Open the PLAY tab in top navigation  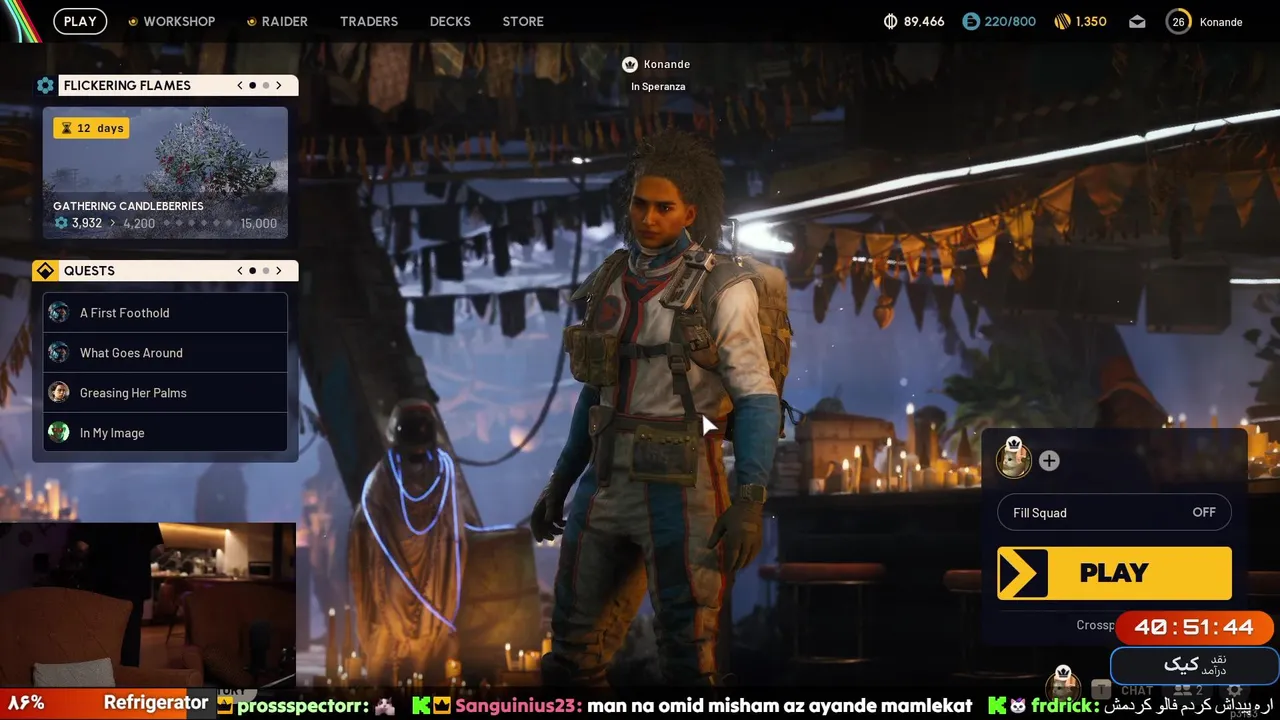(80, 21)
